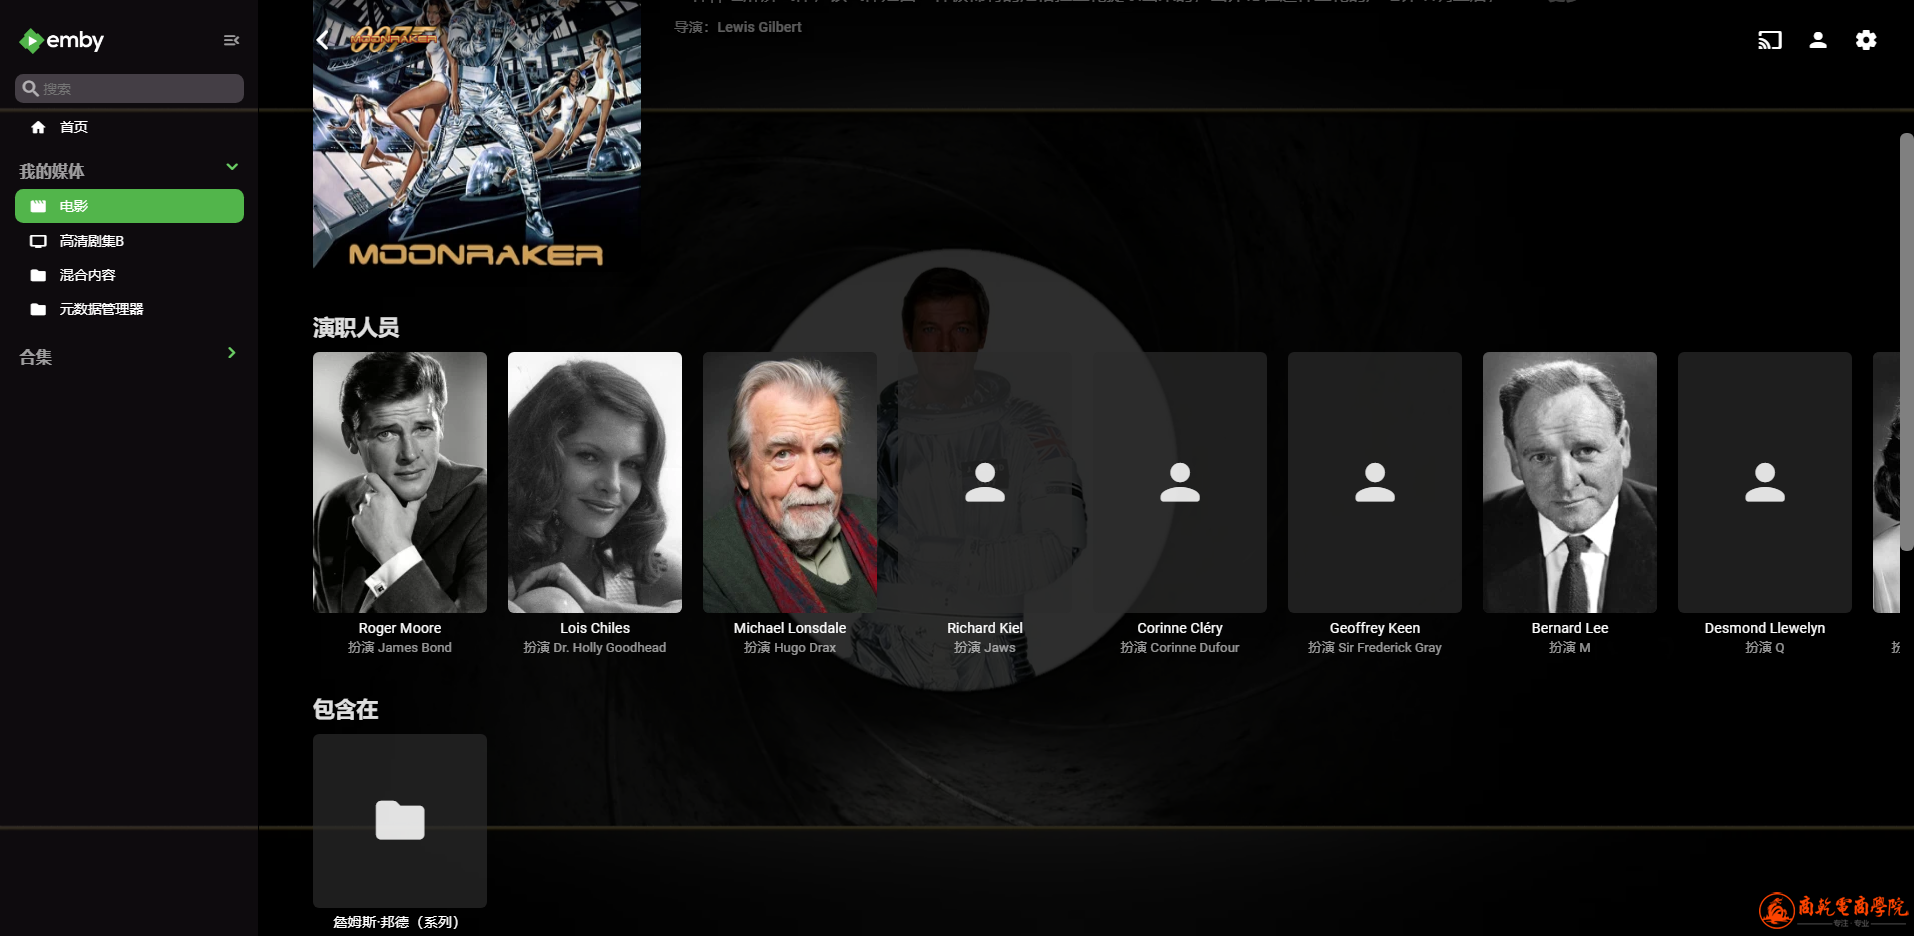Click the home icon in sidebar
Image resolution: width=1914 pixels, height=936 pixels.
coord(38,127)
